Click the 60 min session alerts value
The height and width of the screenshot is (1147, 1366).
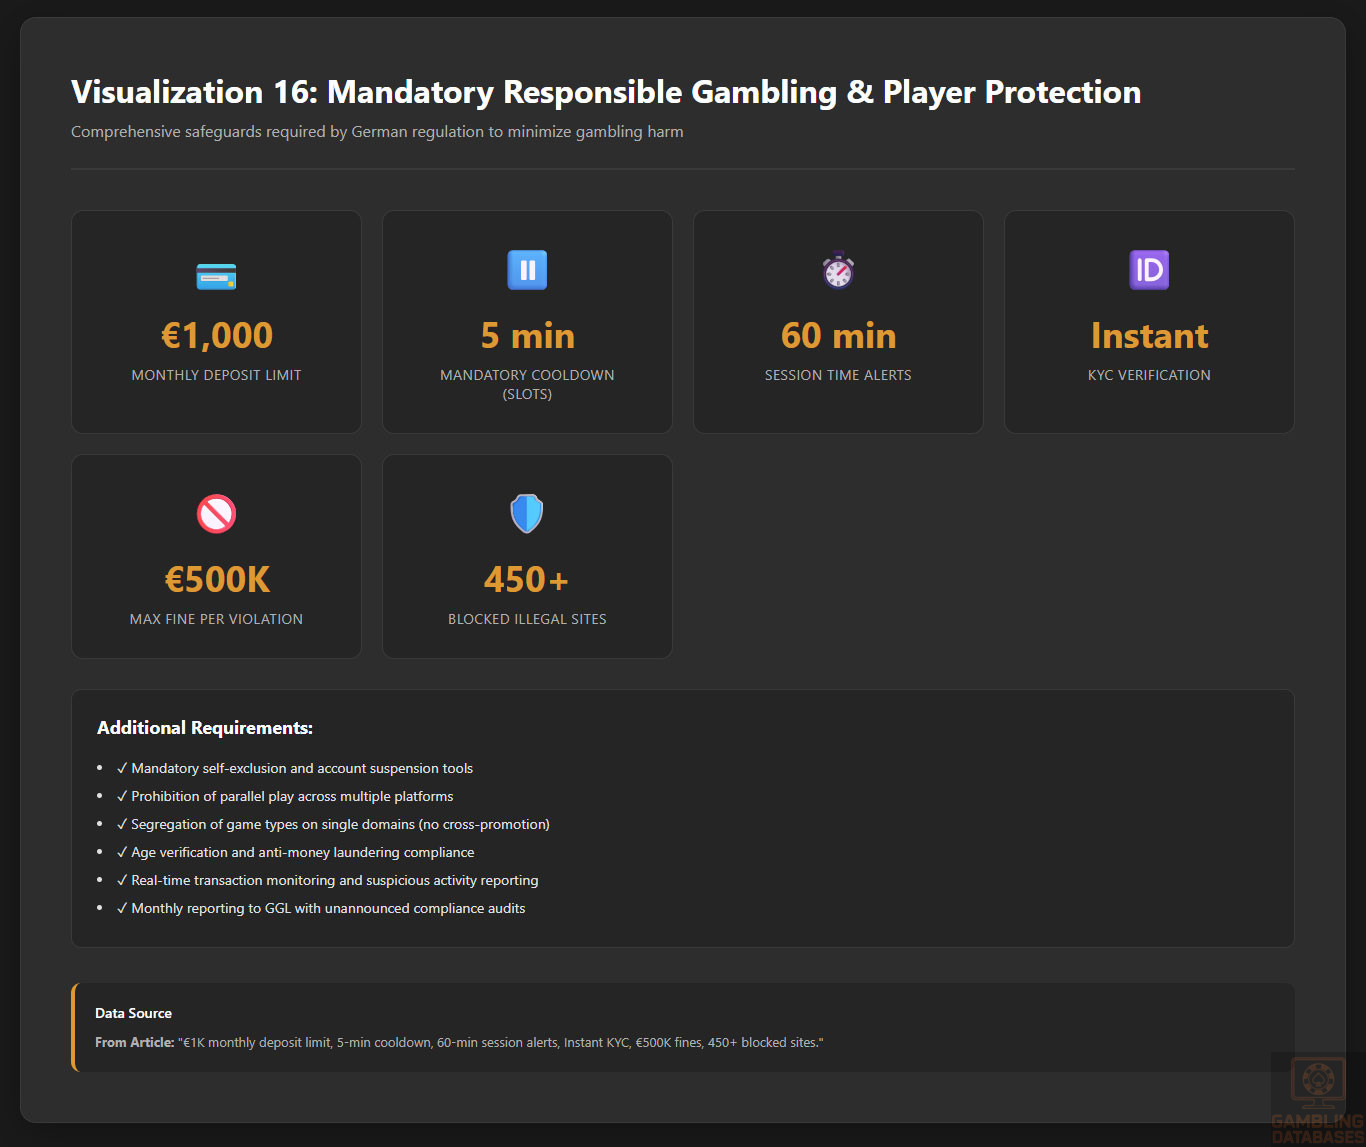pyautogui.click(x=838, y=336)
